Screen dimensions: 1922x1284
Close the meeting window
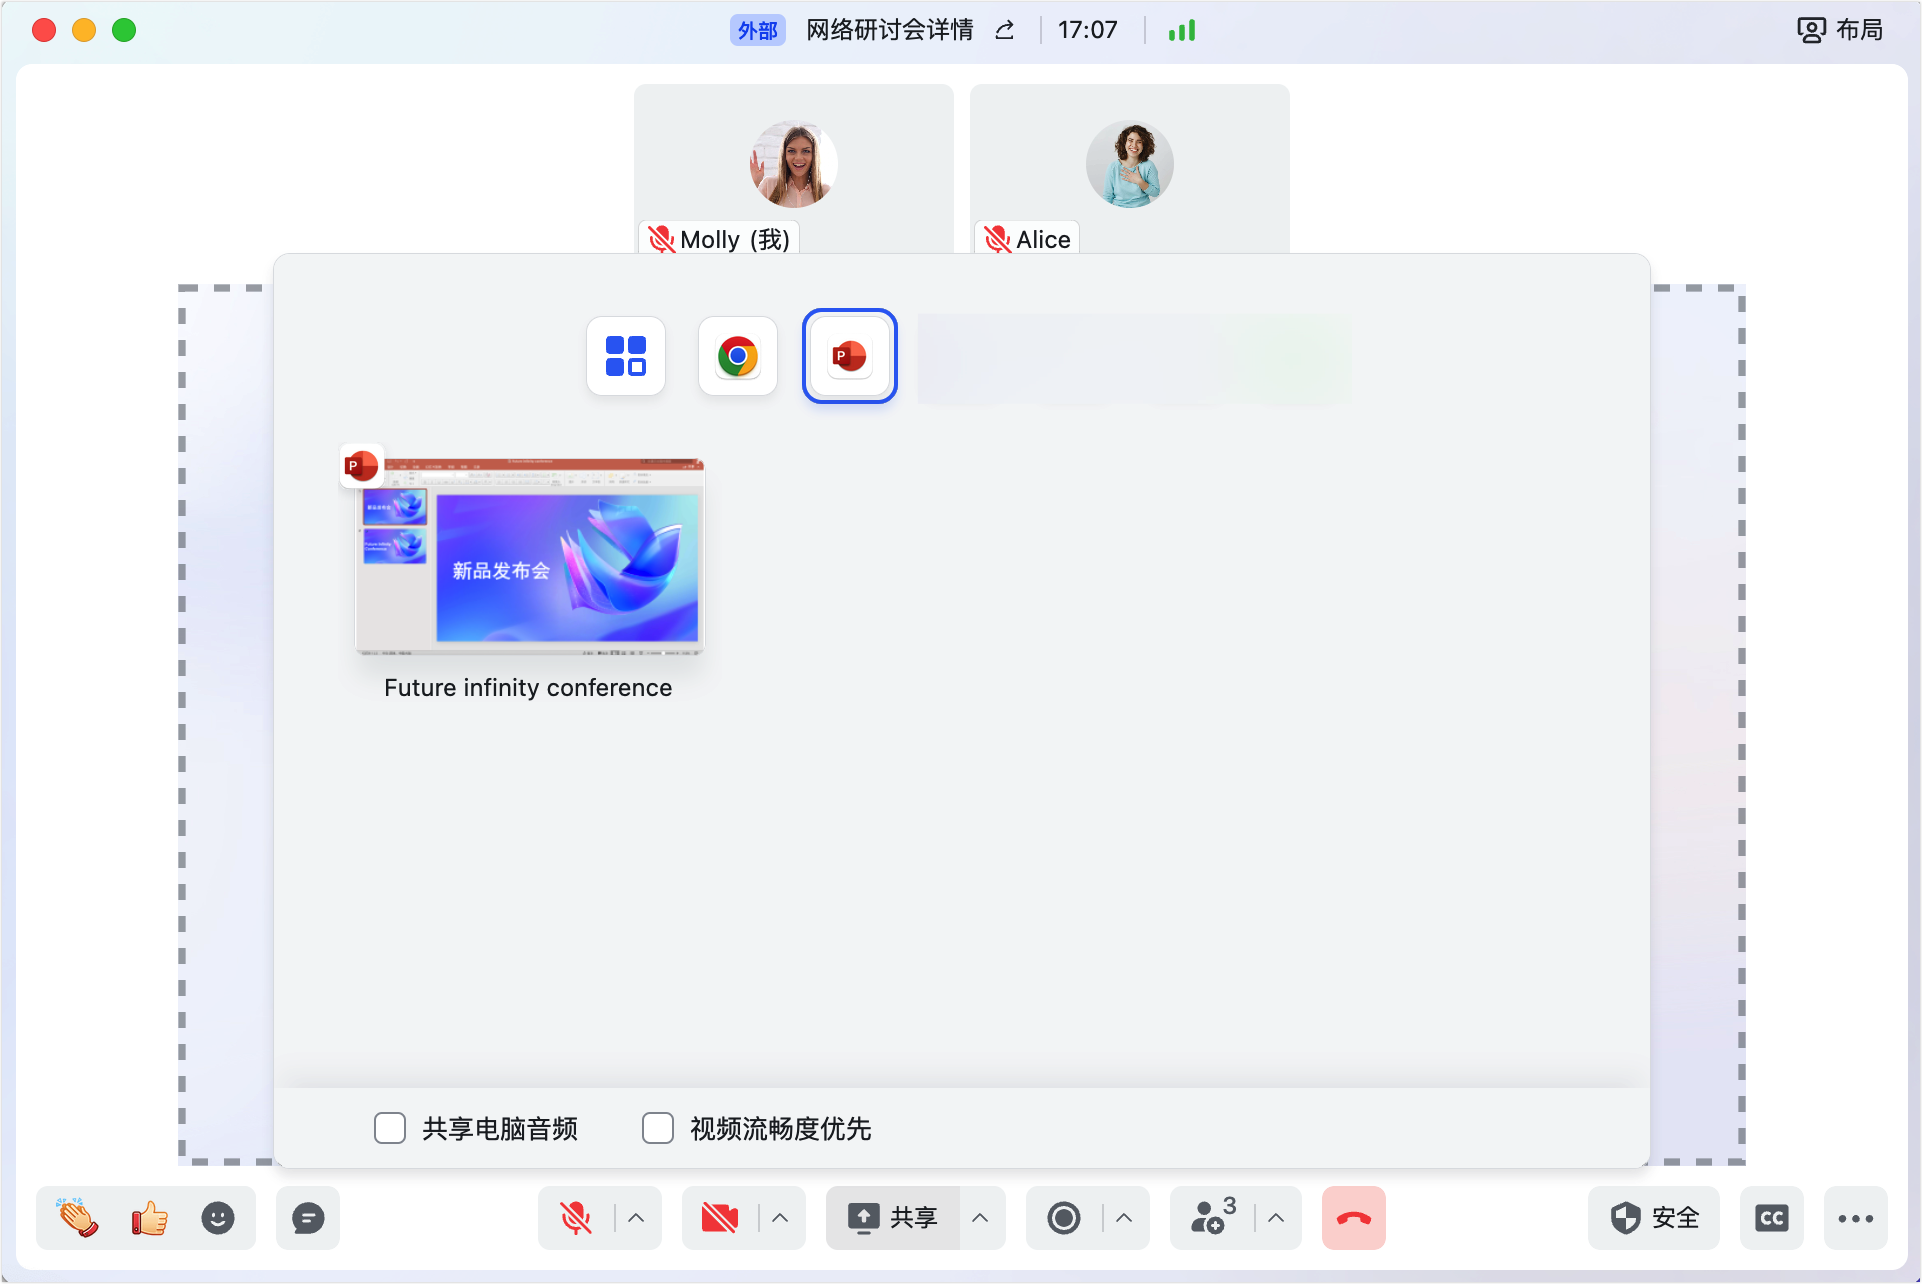coord(44,30)
